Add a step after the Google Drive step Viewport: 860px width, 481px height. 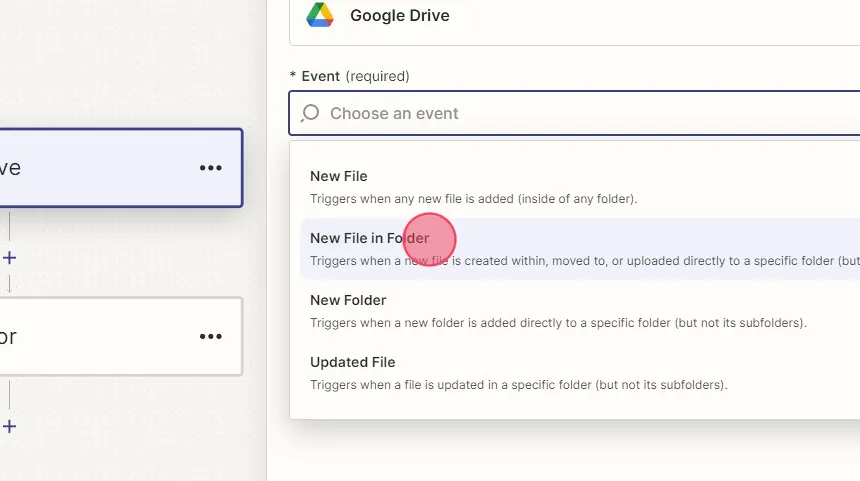point(9,258)
